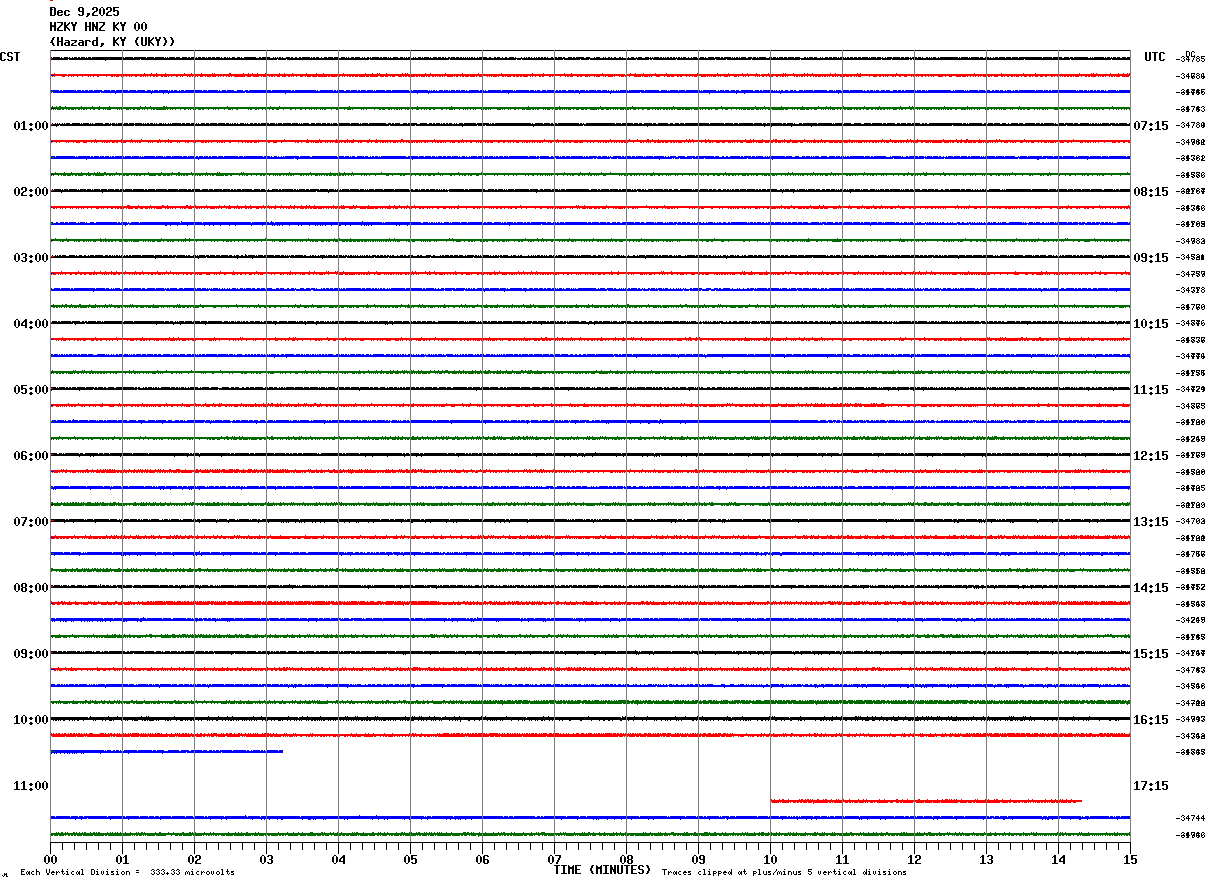Click minute-axis tick label 11
The image size is (1210, 886).
pos(842,859)
